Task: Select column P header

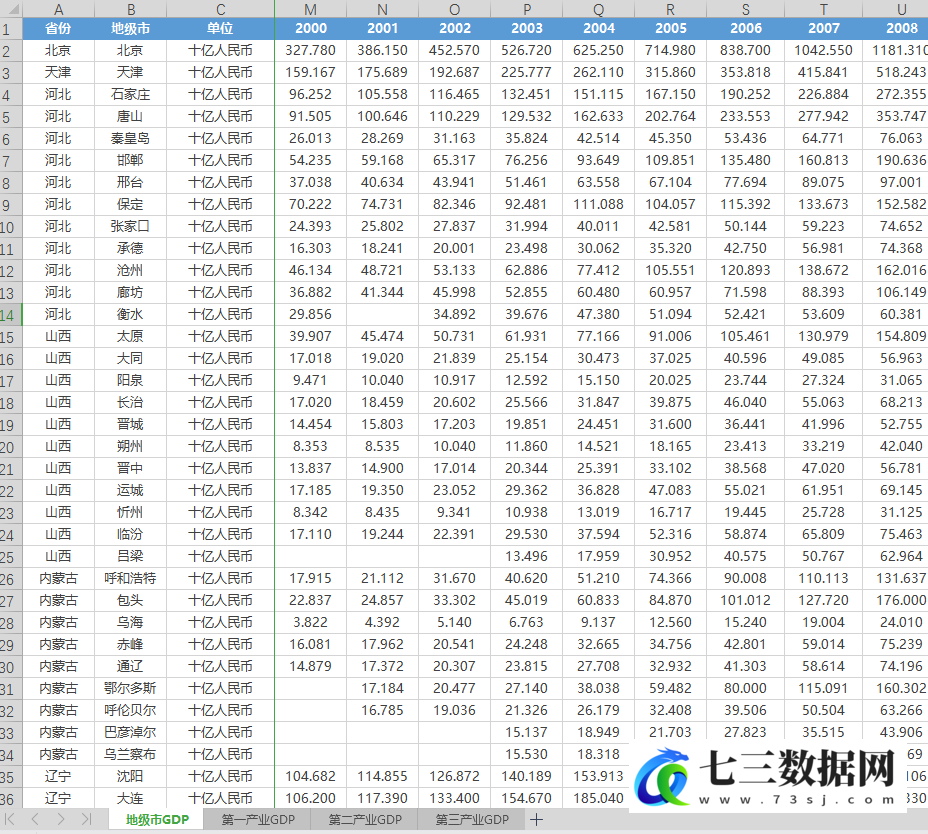Action: pyautogui.click(x=527, y=9)
